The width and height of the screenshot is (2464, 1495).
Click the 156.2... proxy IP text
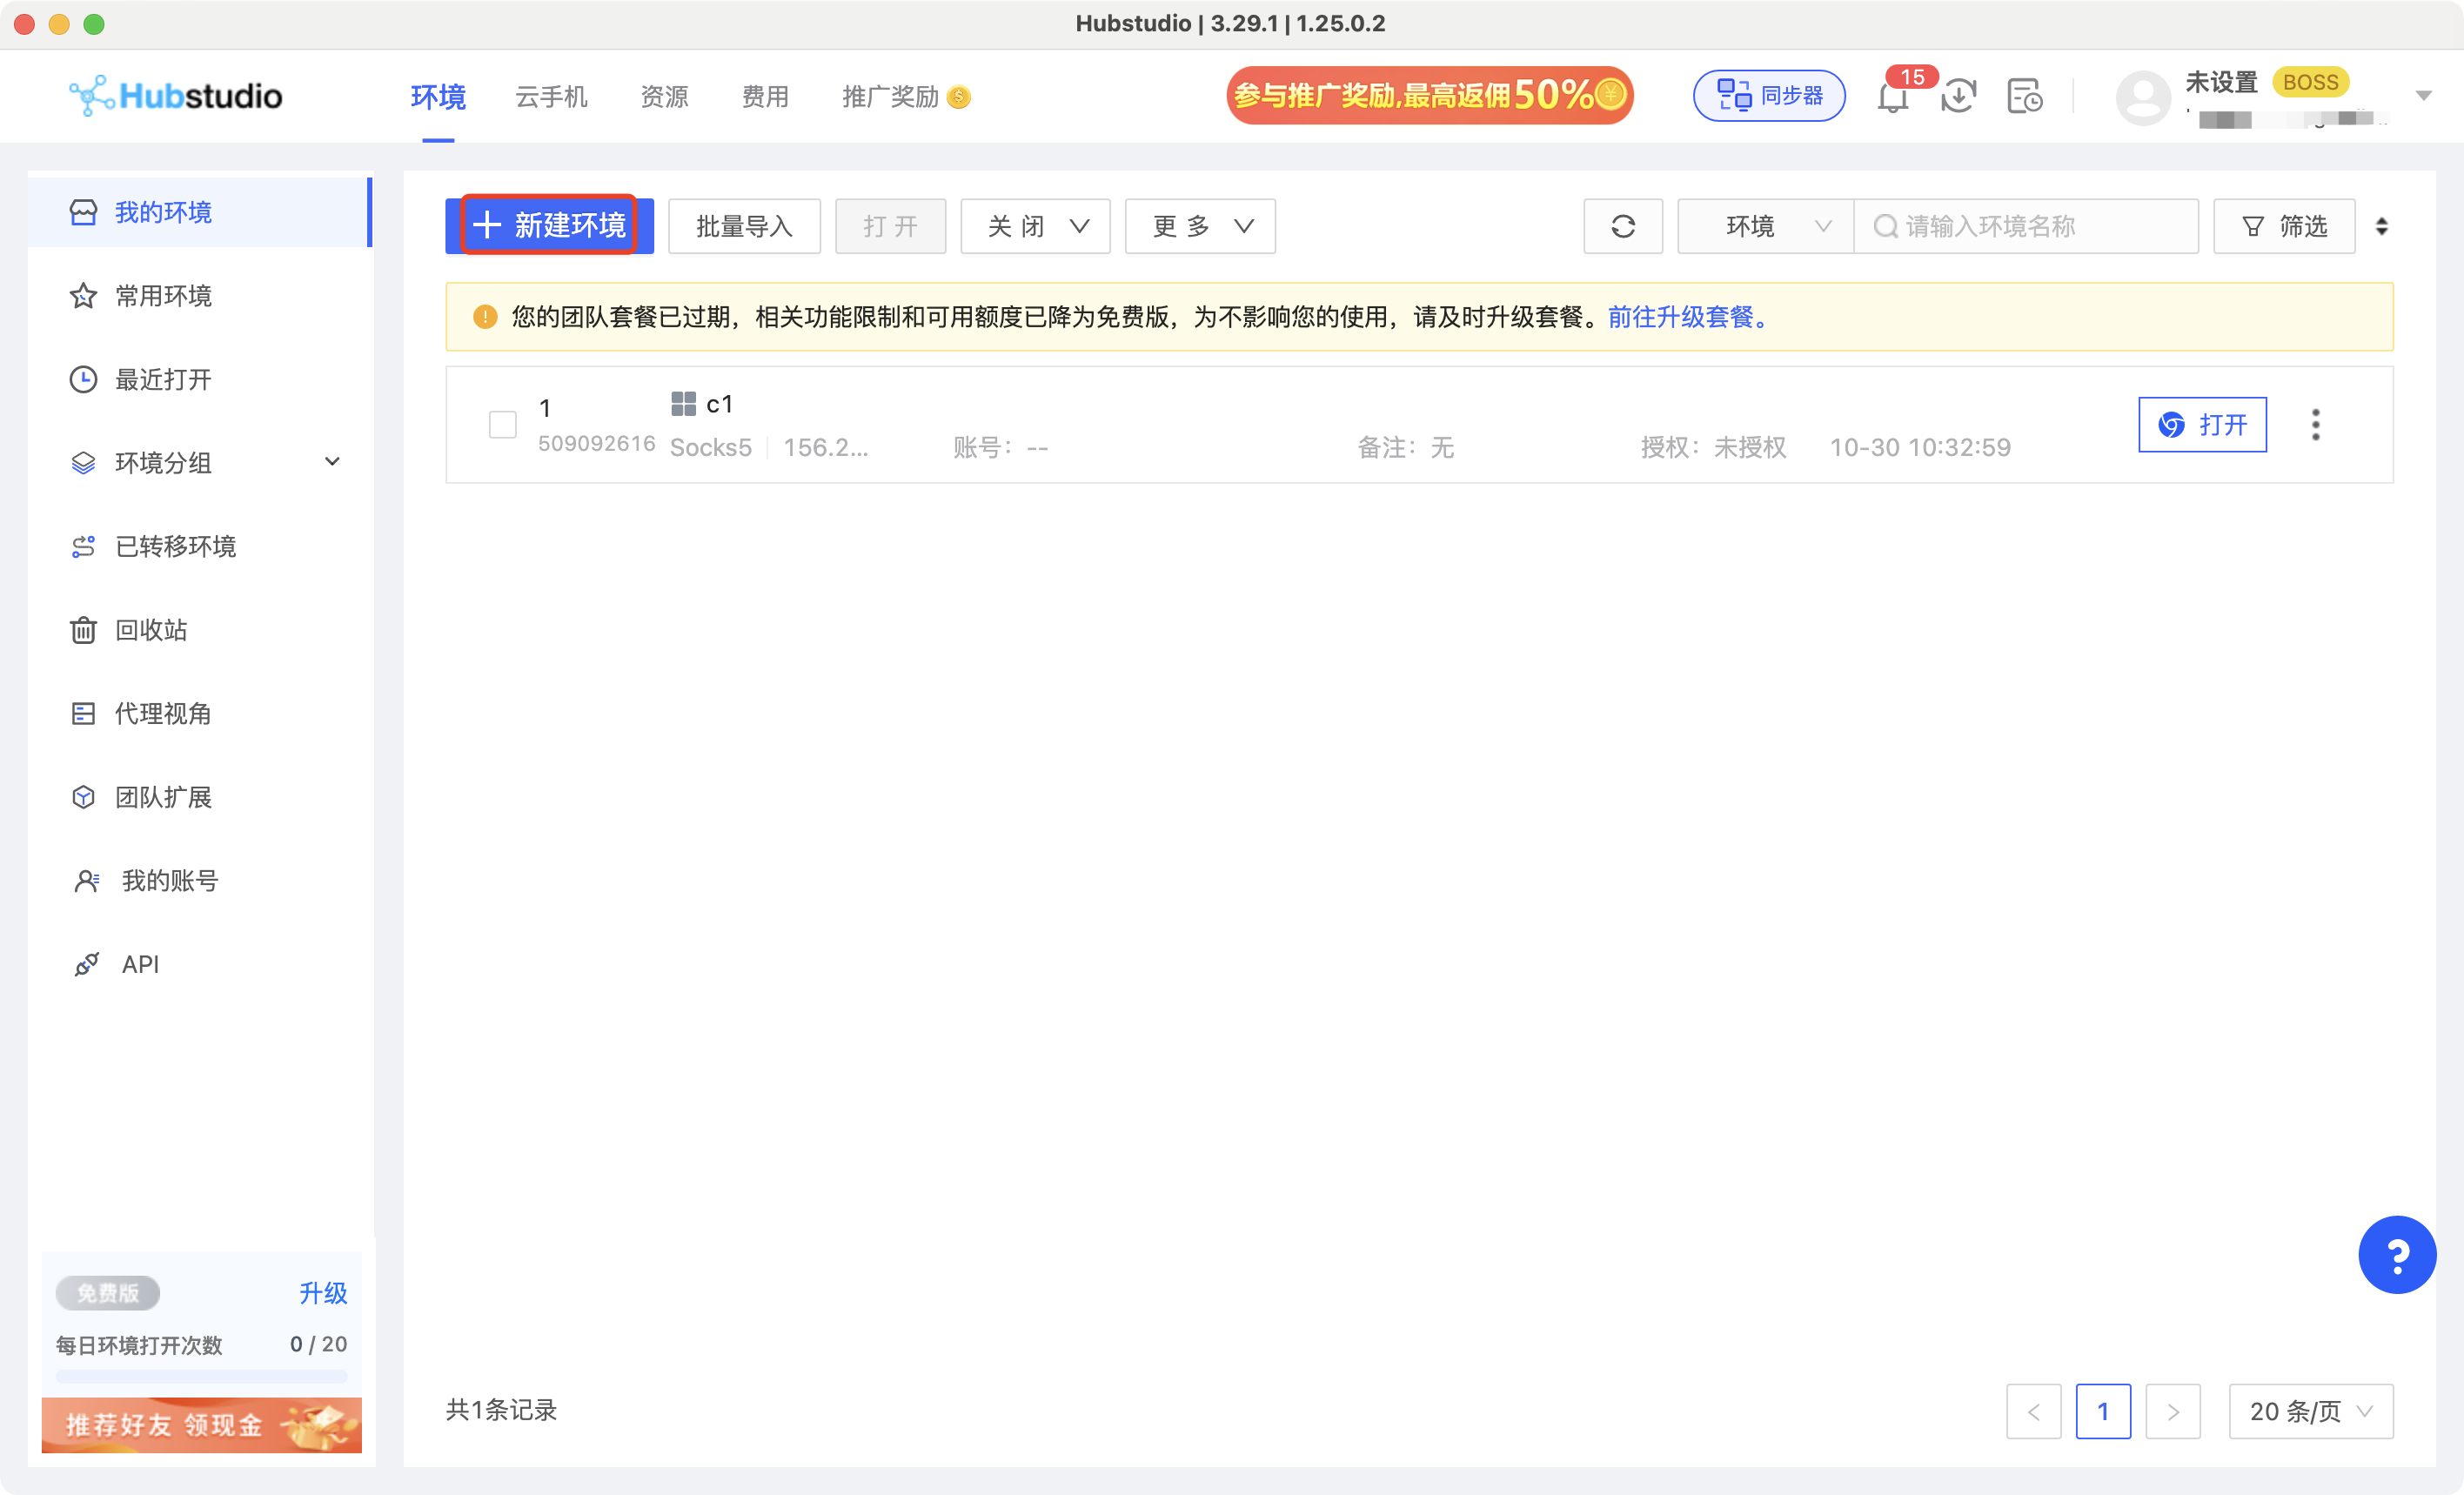click(826, 447)
